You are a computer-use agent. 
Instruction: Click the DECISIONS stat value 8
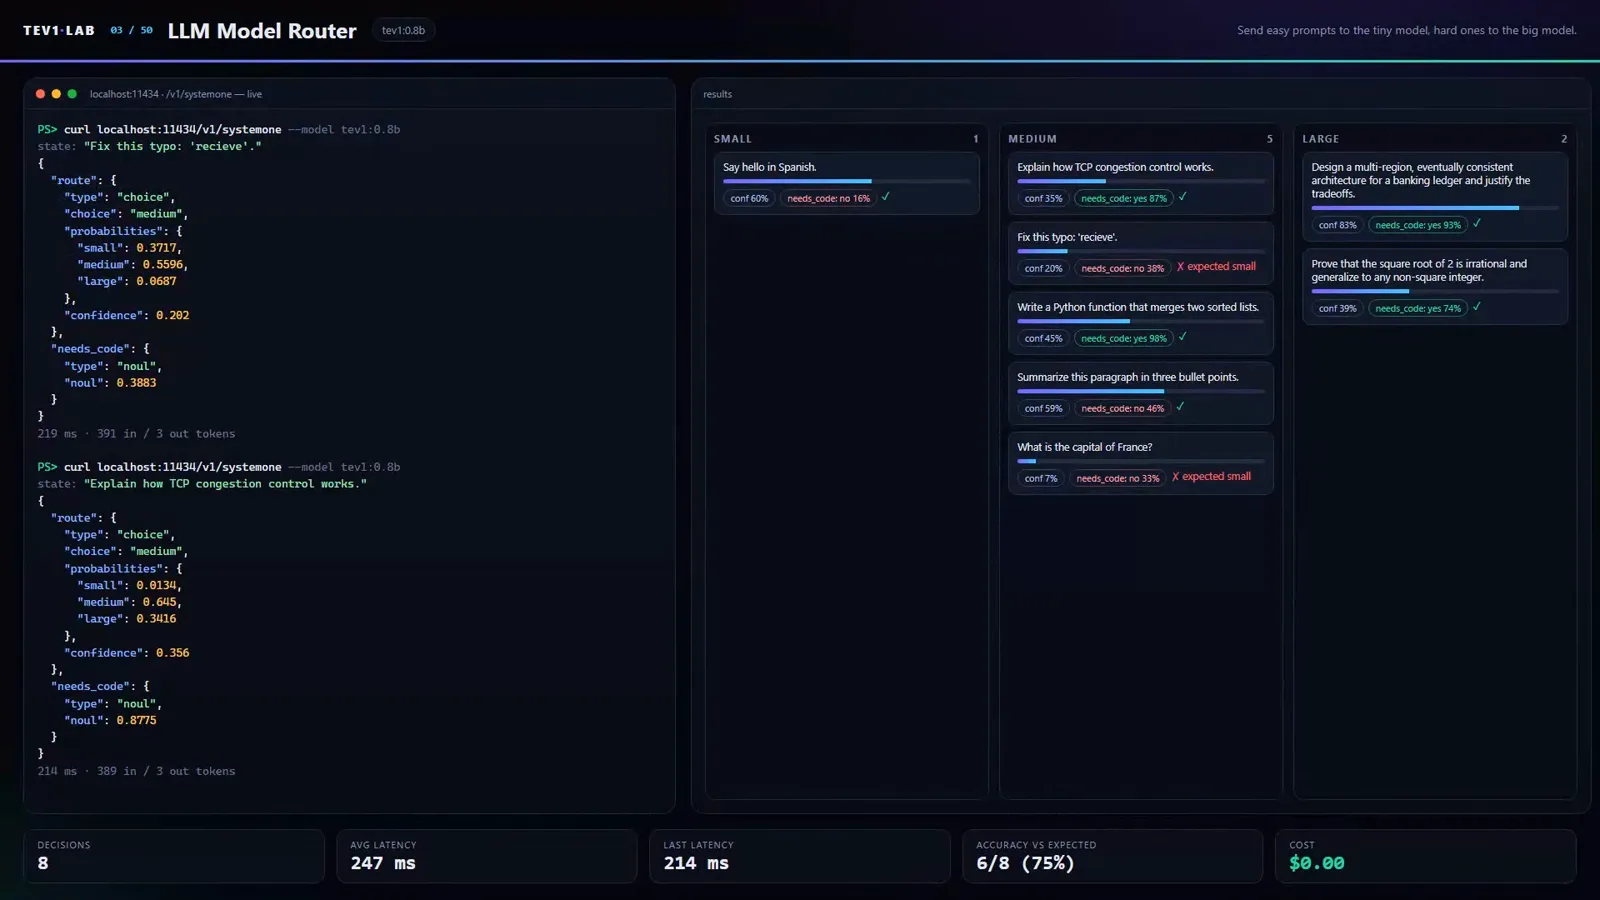coord(43,863)
